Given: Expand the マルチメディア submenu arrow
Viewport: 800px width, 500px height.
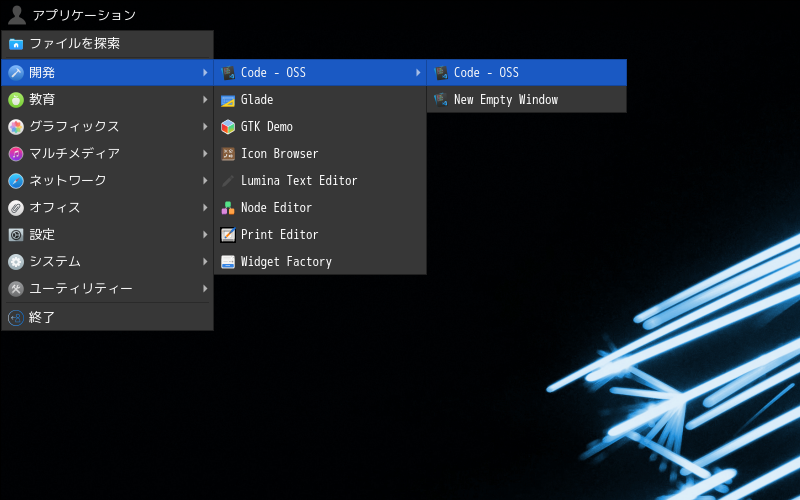Looking at the screenshot, I should pyautogui.click(x=205, y=154).
